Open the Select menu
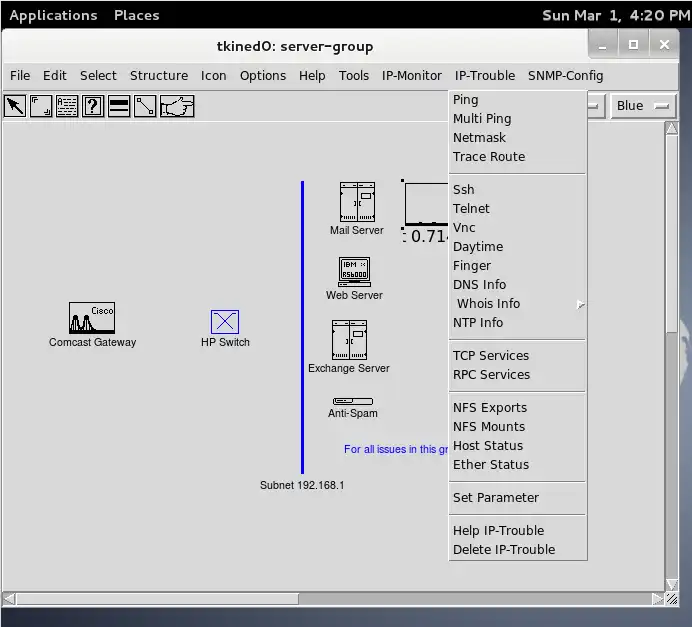Viewport: 692px width, 627px height. coord(98,75)
